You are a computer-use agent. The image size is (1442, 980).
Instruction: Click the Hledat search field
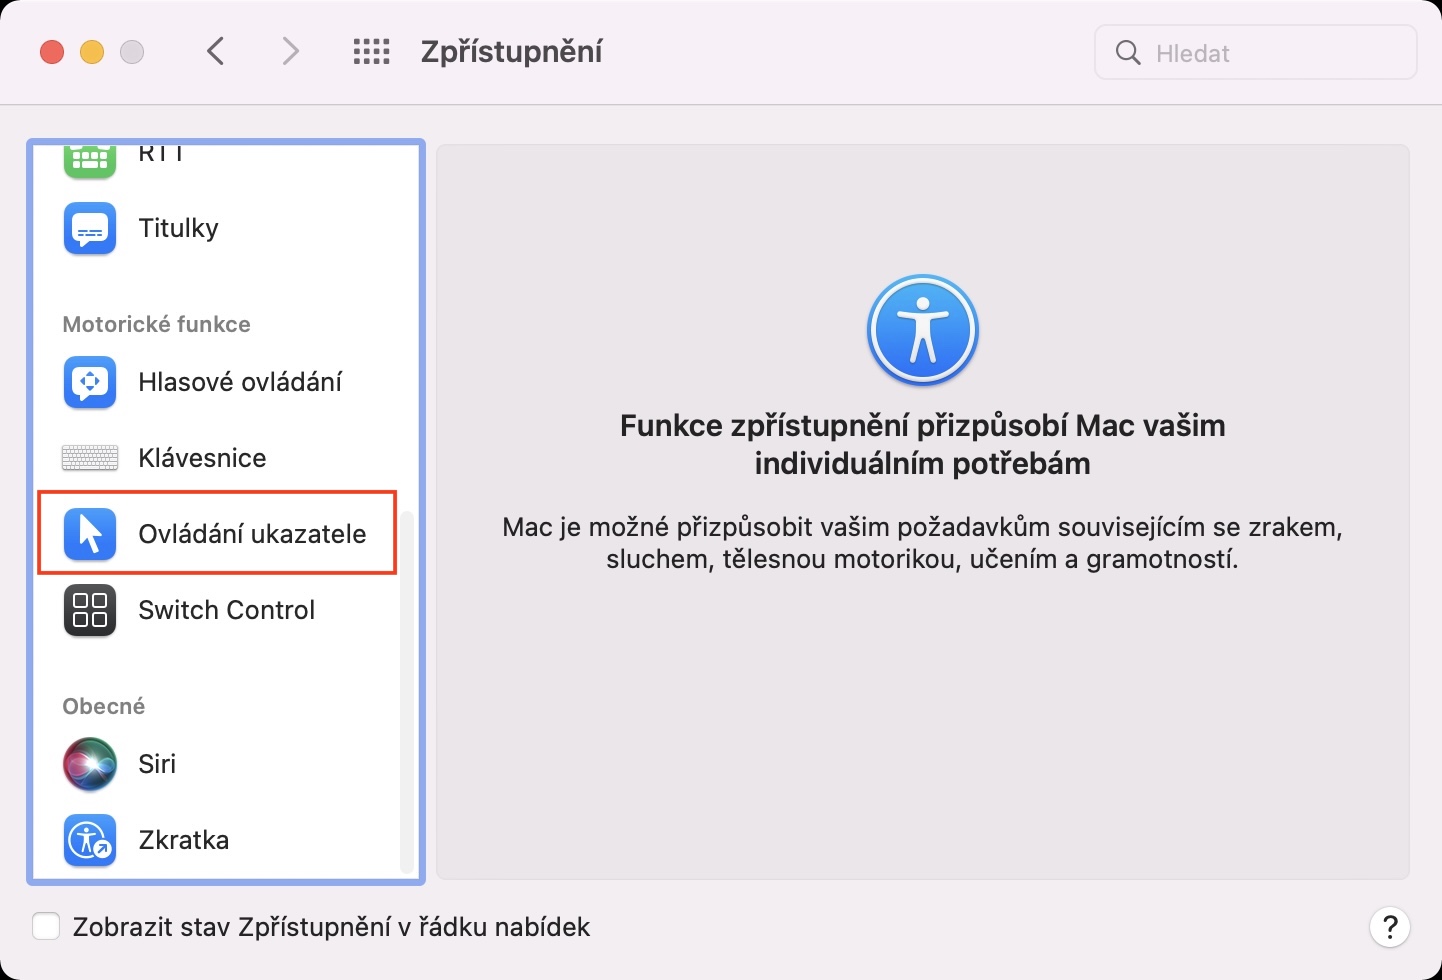[x=1255, y=52]
